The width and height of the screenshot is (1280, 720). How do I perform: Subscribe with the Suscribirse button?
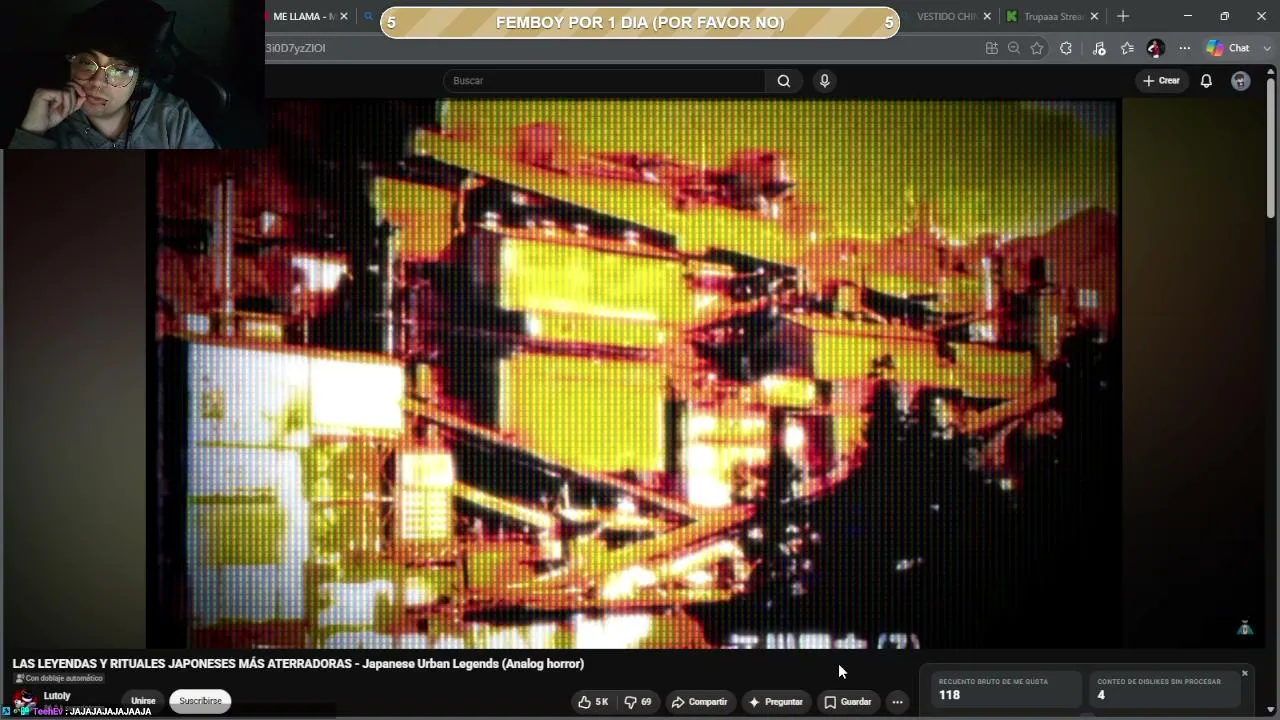pyautogui.click(x=200, y=701)
